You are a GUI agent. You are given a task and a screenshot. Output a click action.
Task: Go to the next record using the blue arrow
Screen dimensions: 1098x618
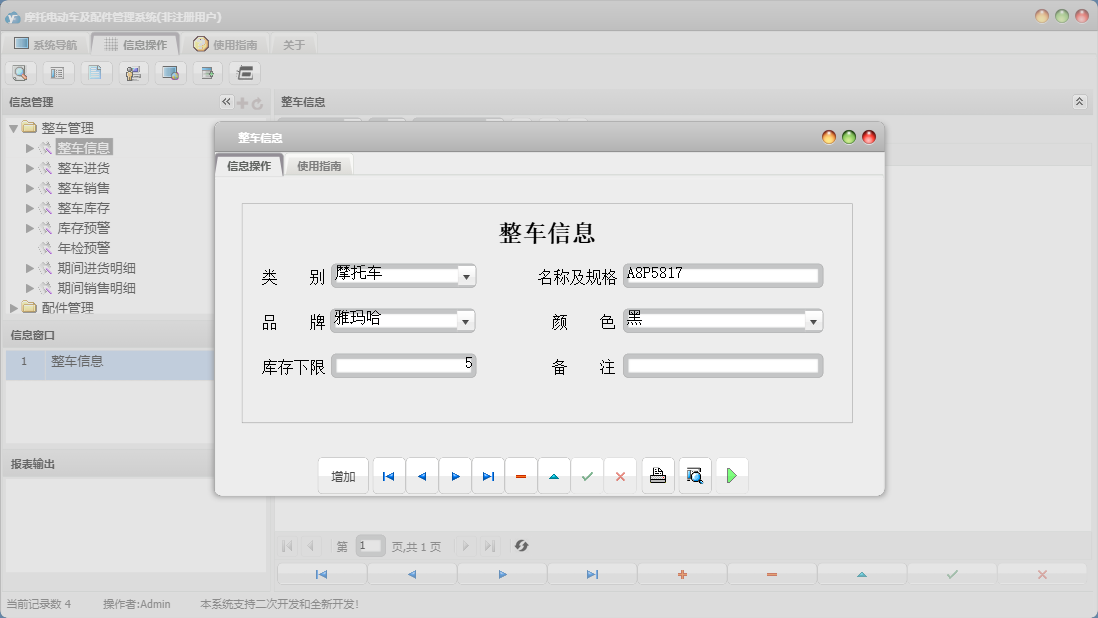pos(455,475)
